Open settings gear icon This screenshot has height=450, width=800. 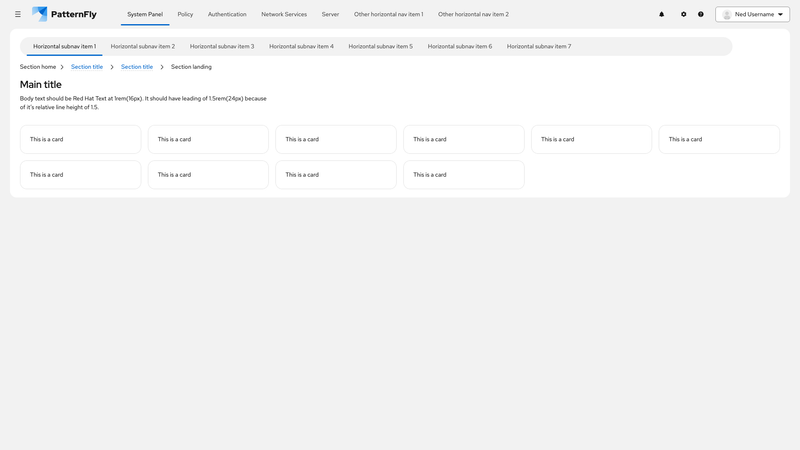tap(684, 14)
